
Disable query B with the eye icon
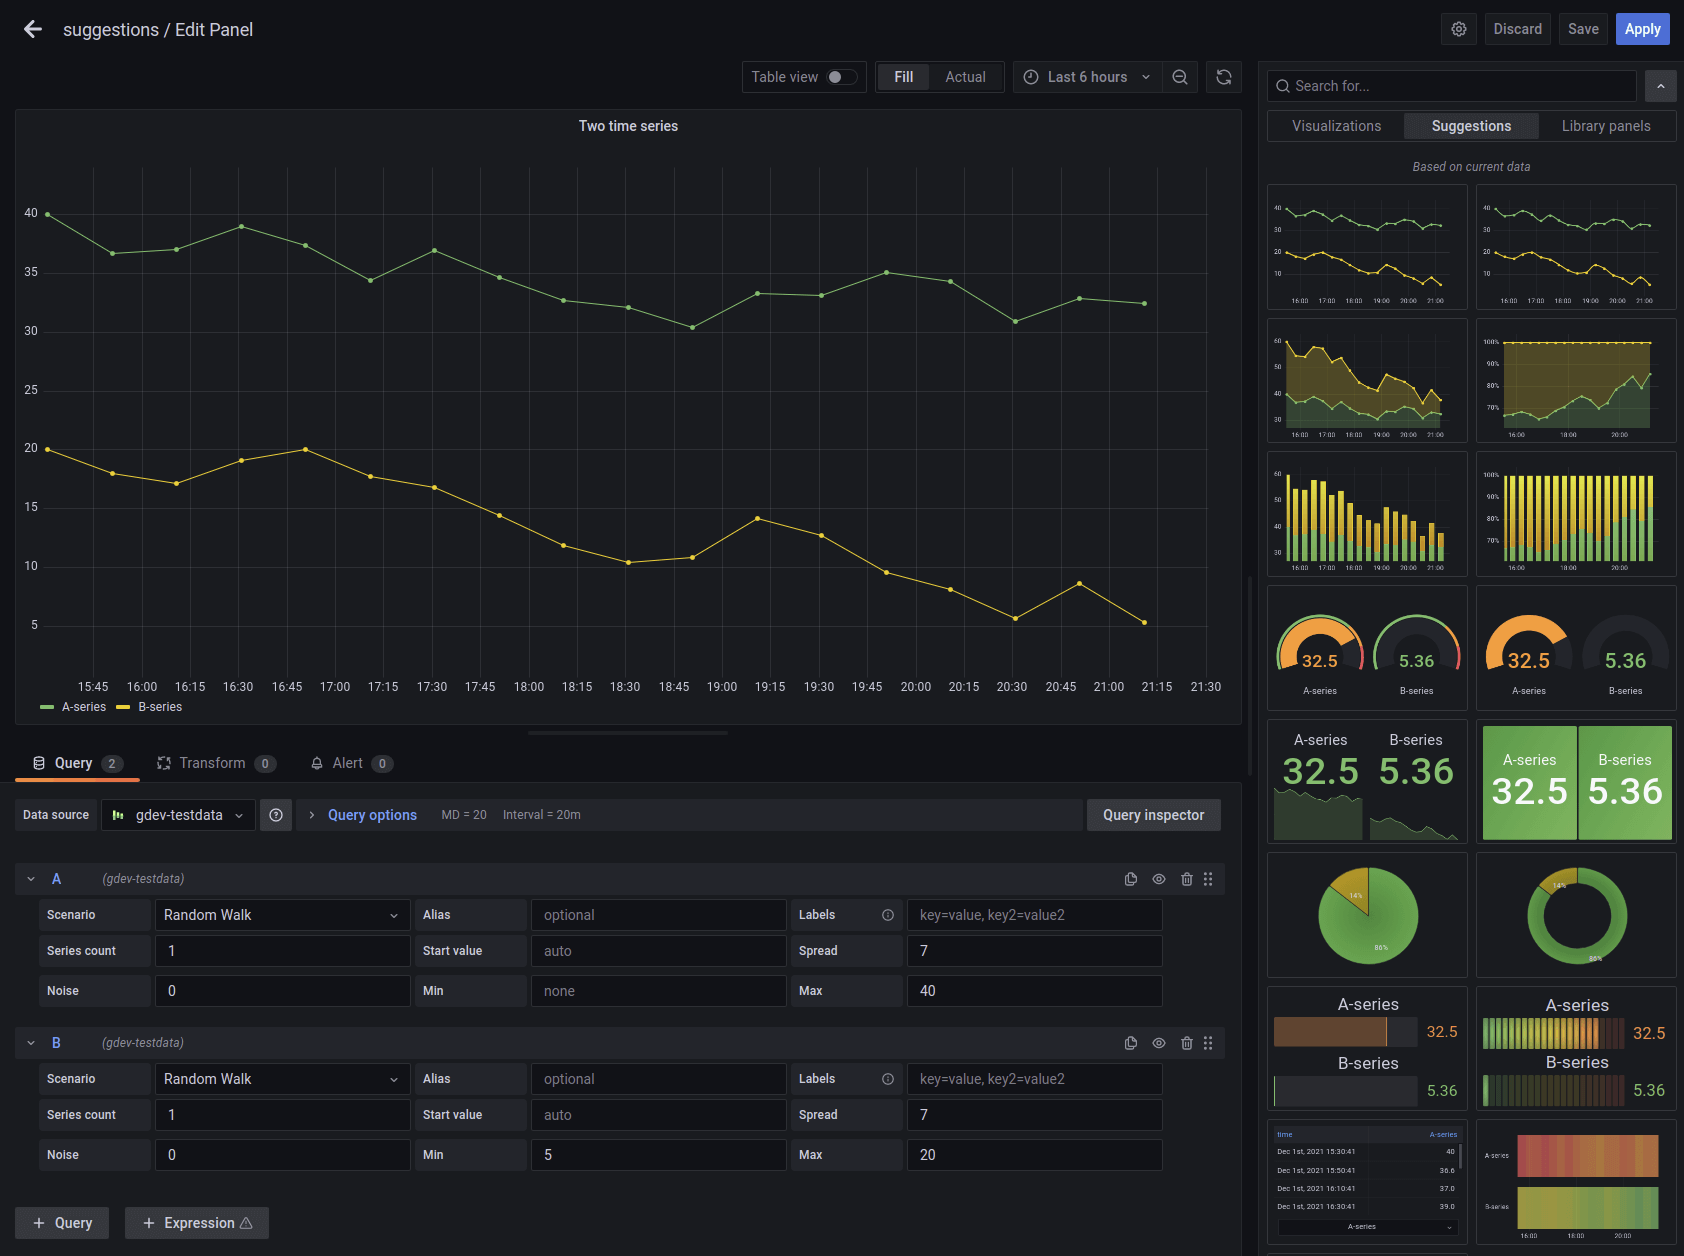click(1159, 1043)
